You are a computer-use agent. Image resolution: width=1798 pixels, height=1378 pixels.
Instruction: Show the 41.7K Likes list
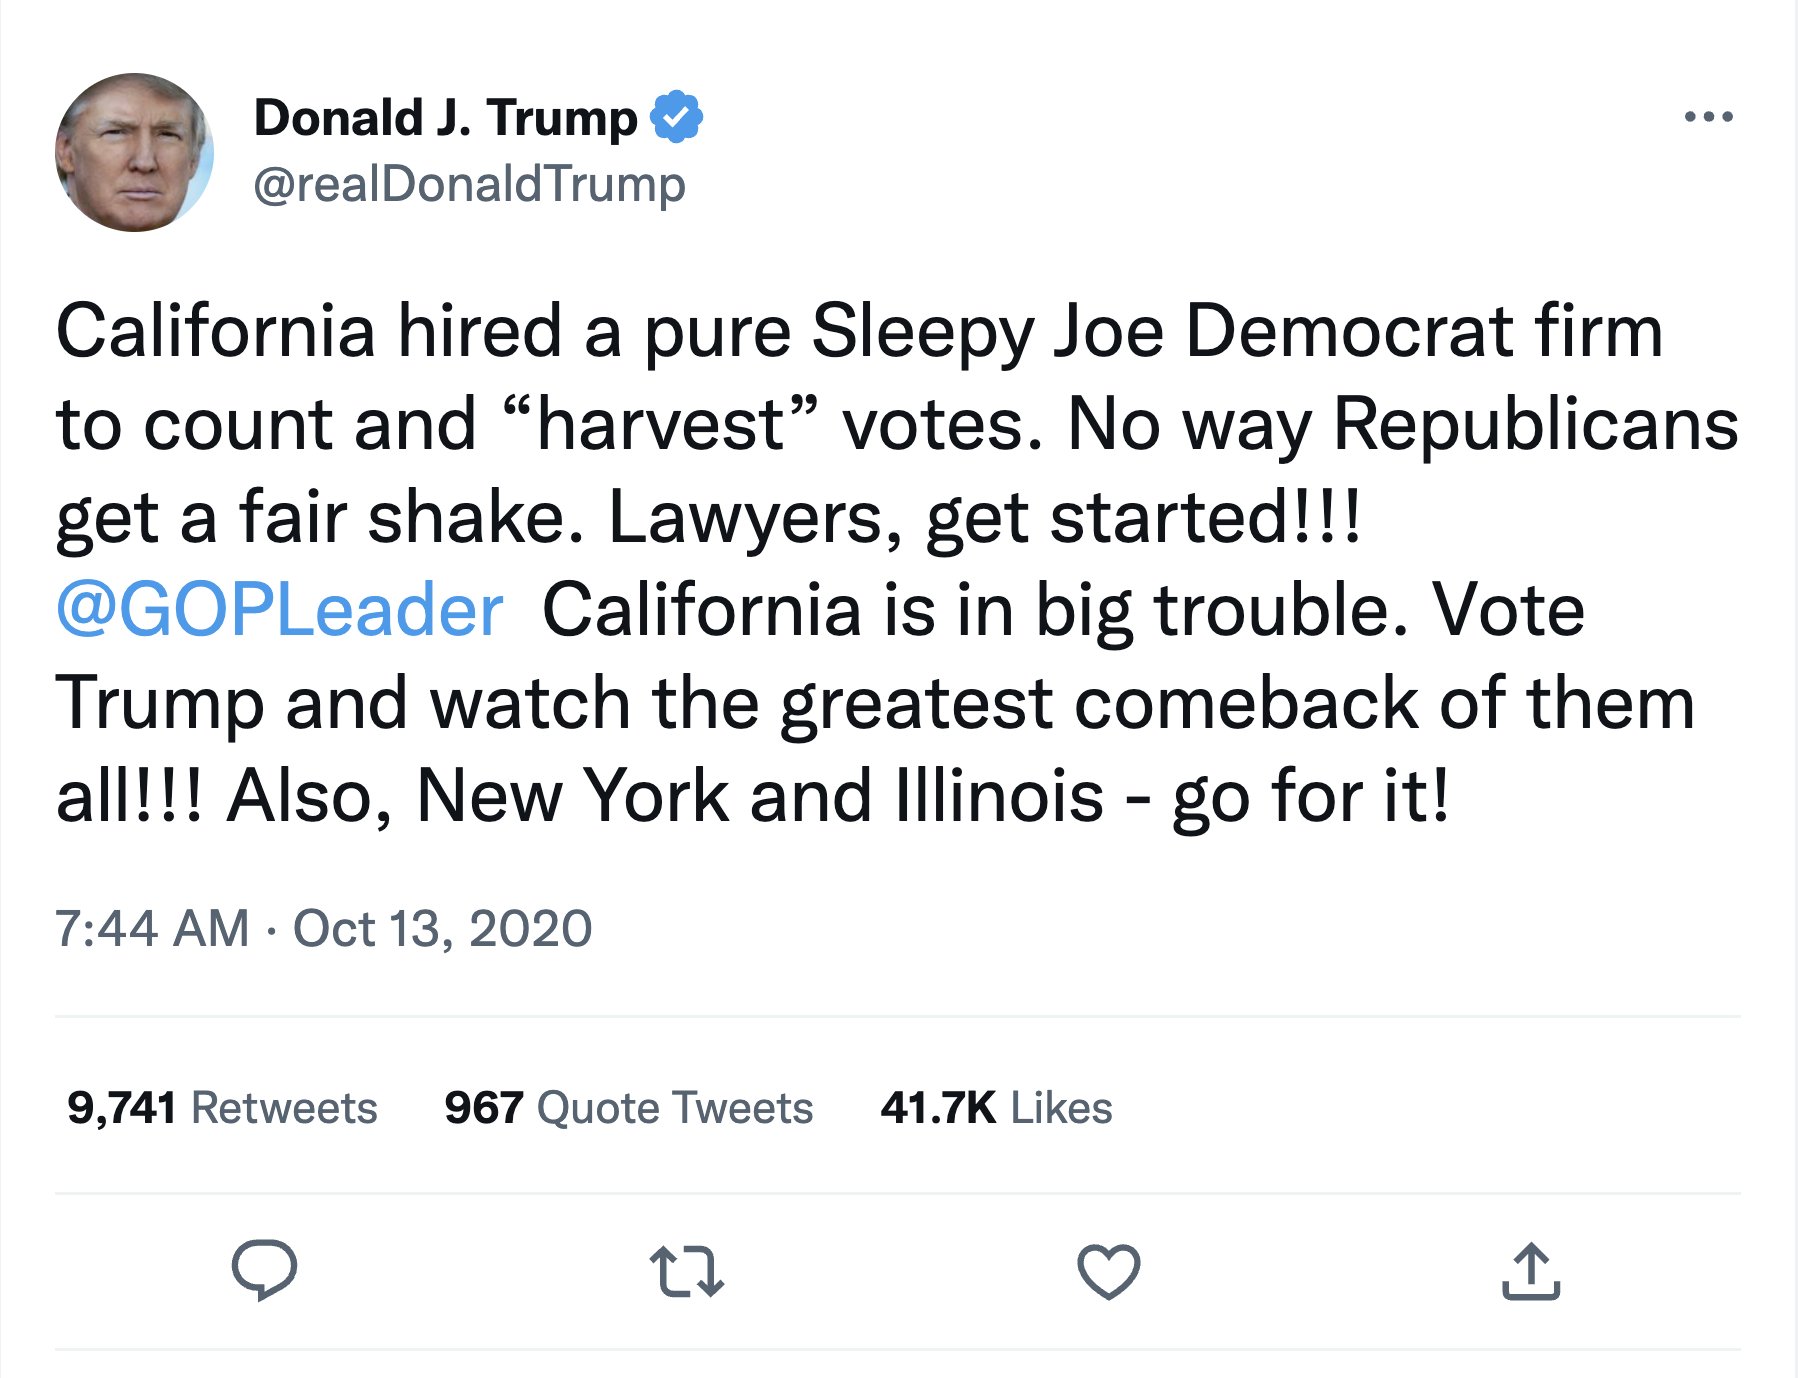coord(996,1108)
